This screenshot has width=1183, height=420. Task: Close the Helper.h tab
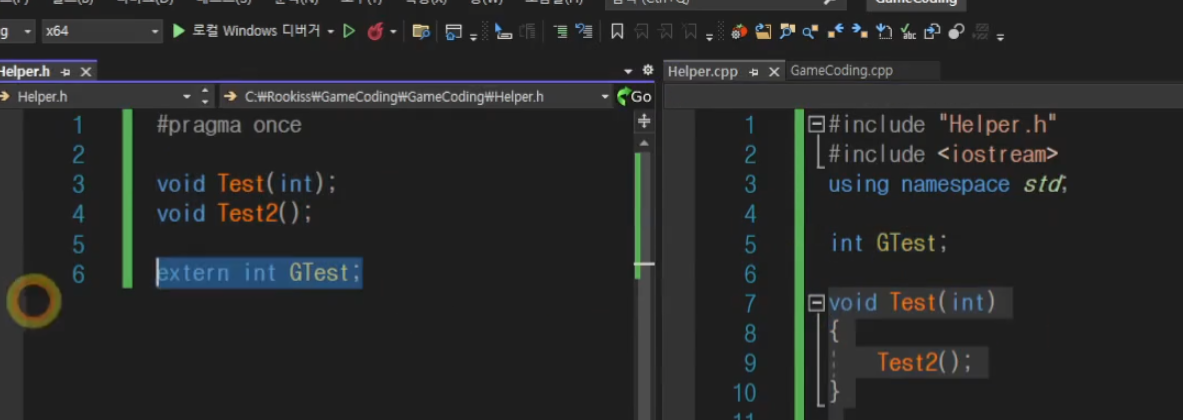tap(85, 72)
